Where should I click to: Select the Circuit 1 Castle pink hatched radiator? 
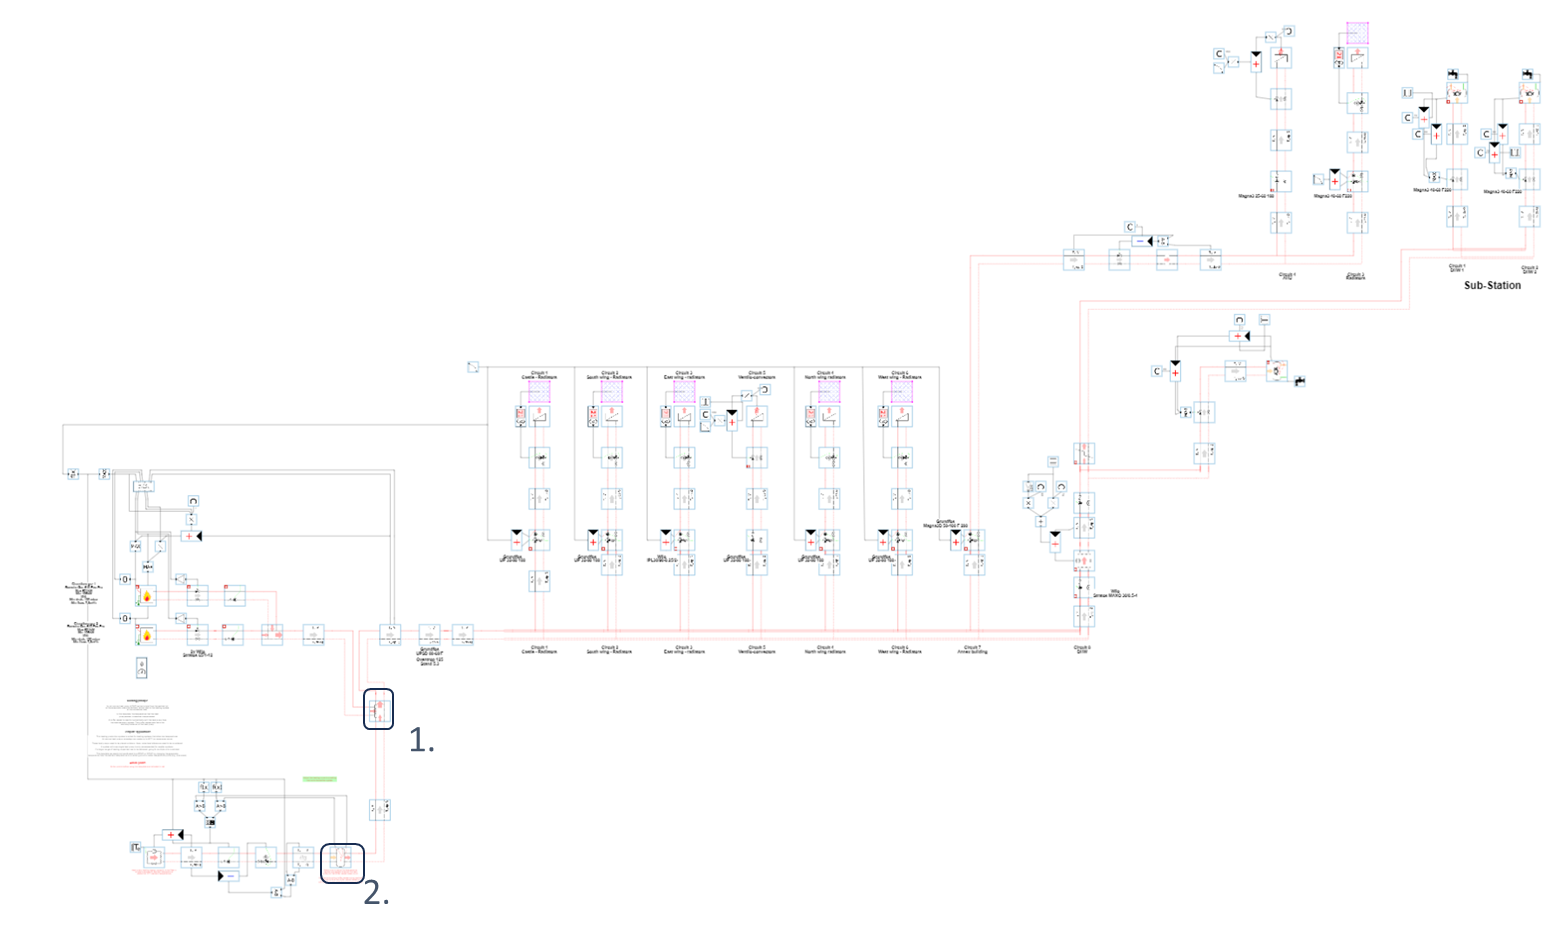click(539, 391)
